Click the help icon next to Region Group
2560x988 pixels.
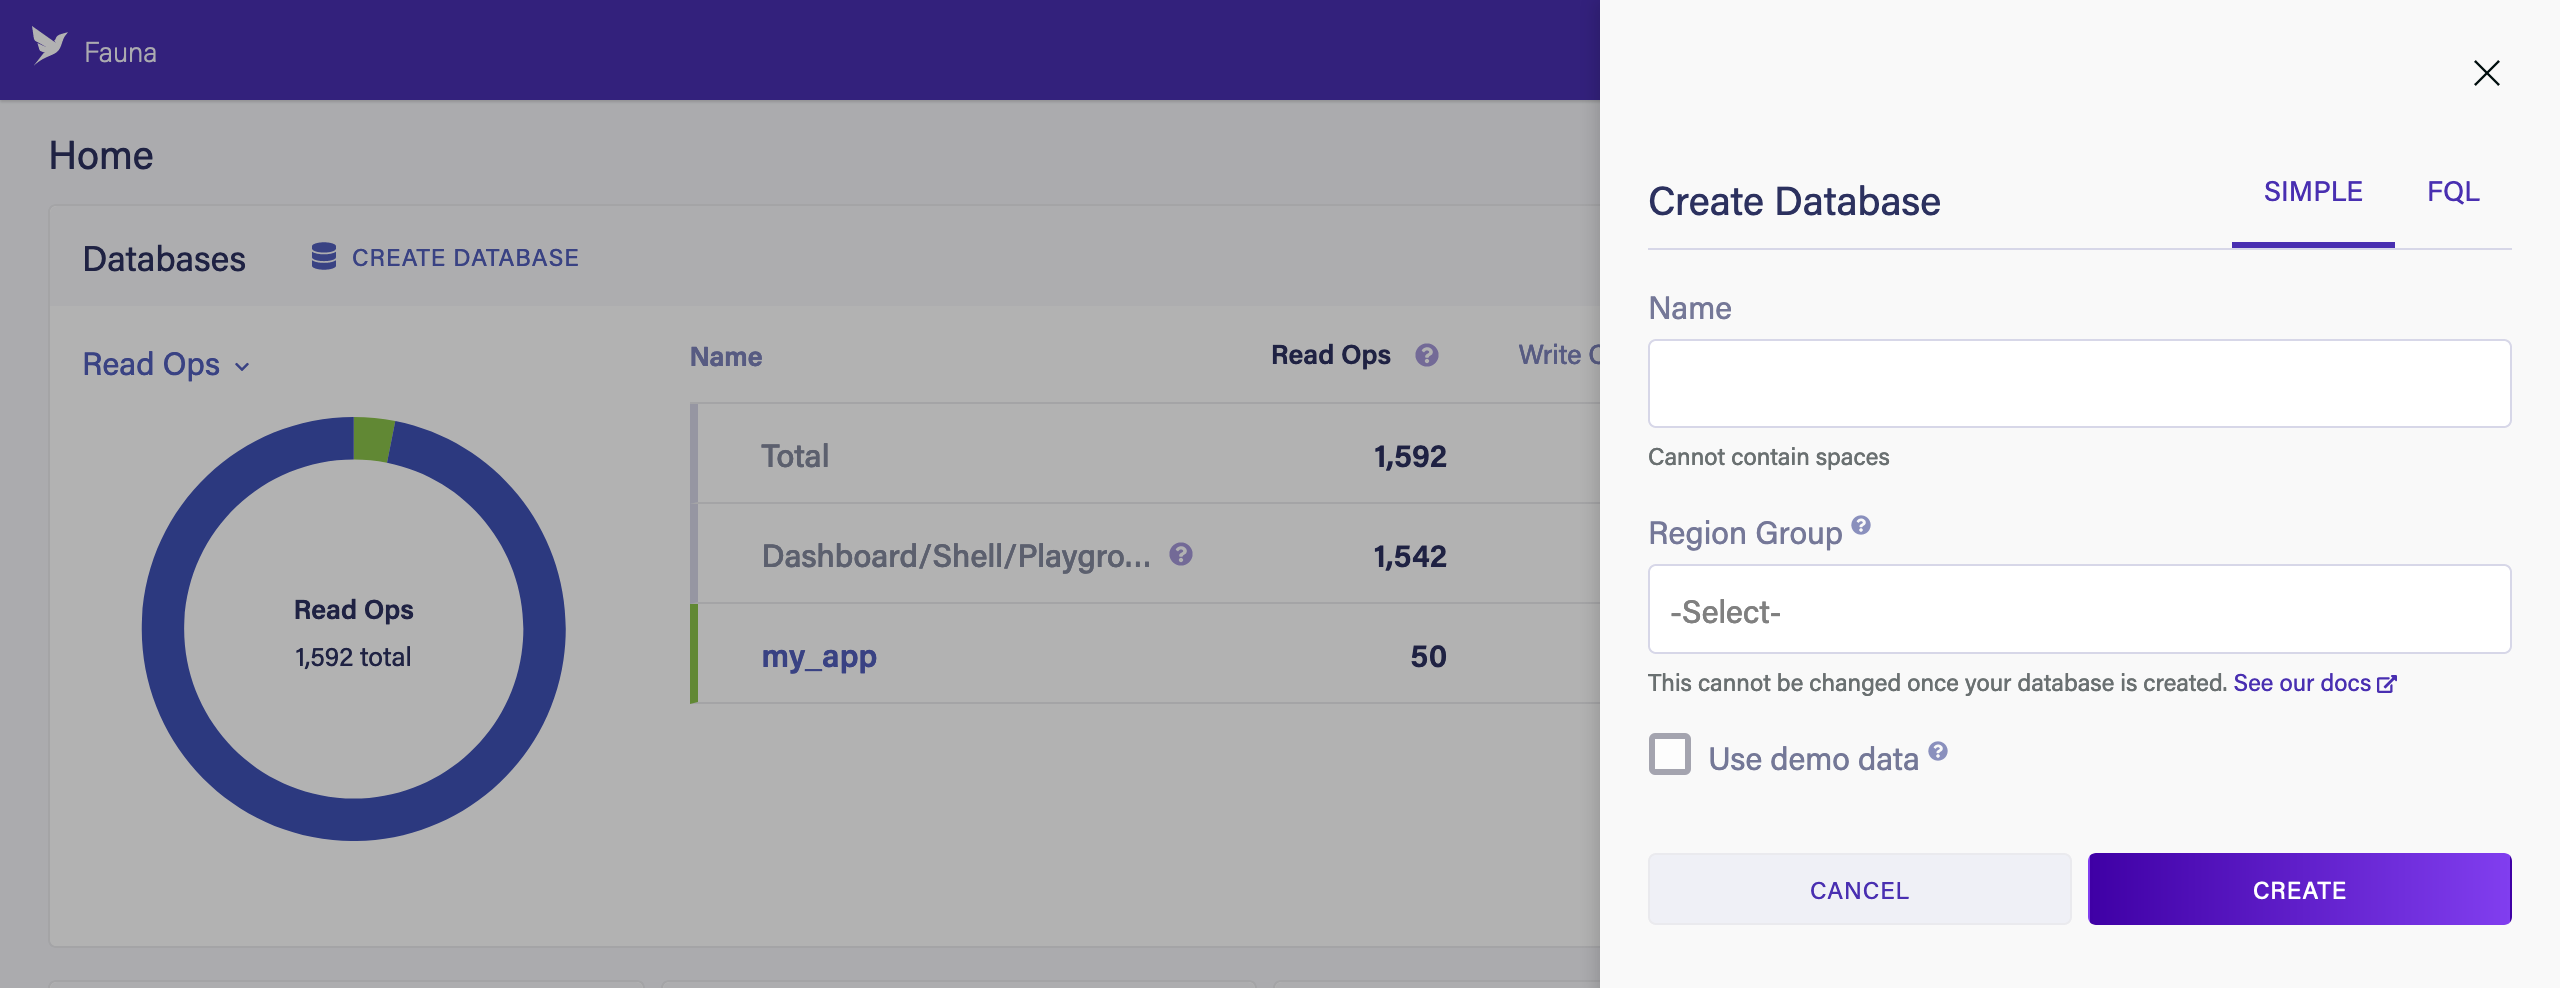(1861, 525)
